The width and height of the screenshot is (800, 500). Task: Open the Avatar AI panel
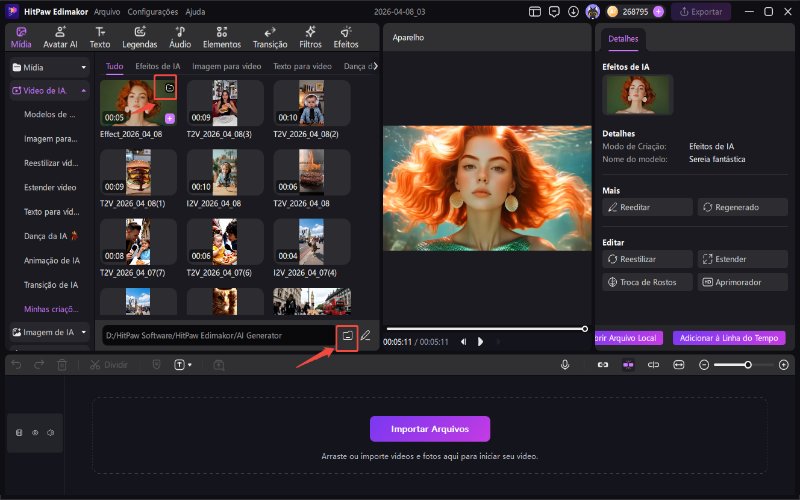(x=60, y=37)
